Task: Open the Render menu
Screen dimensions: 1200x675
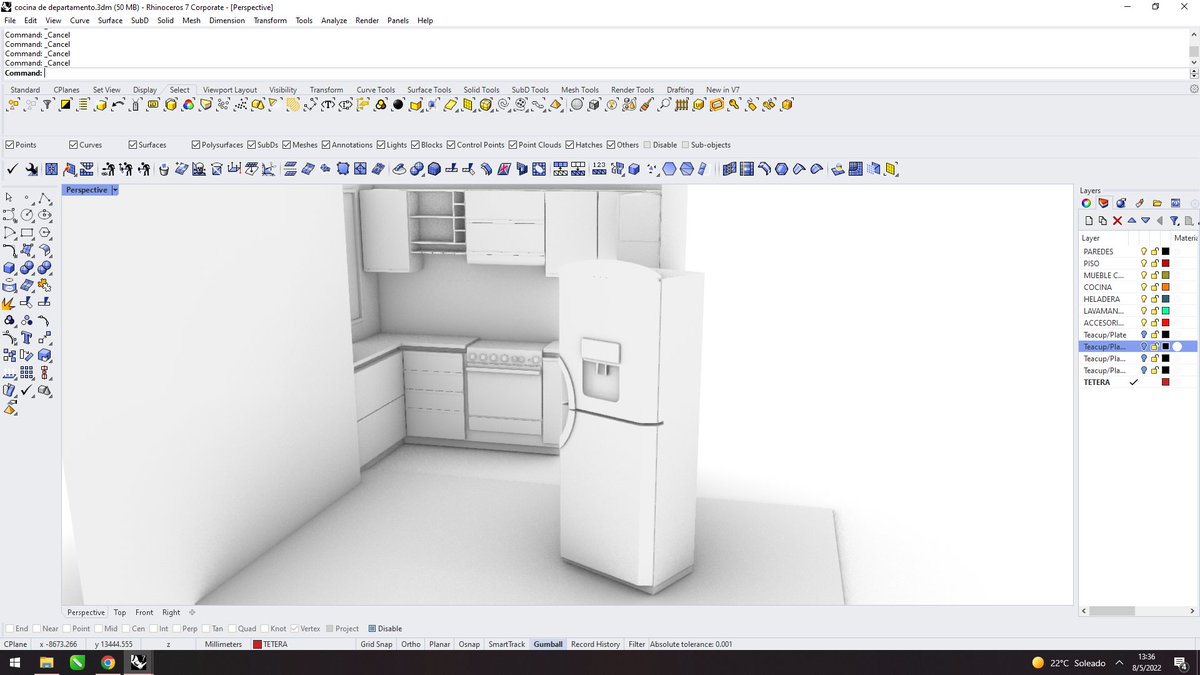Action: pos(366,19)
